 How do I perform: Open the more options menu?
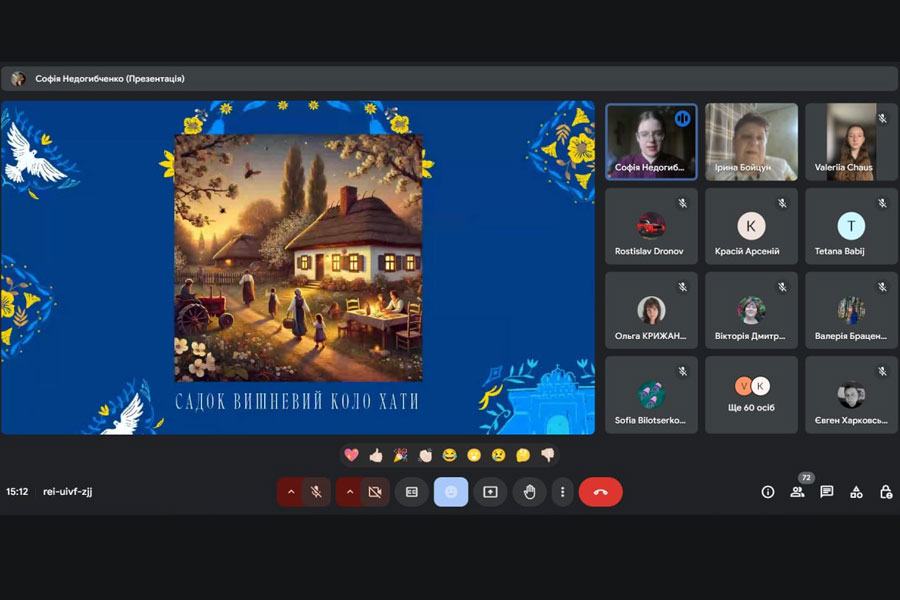pos(562,492)
